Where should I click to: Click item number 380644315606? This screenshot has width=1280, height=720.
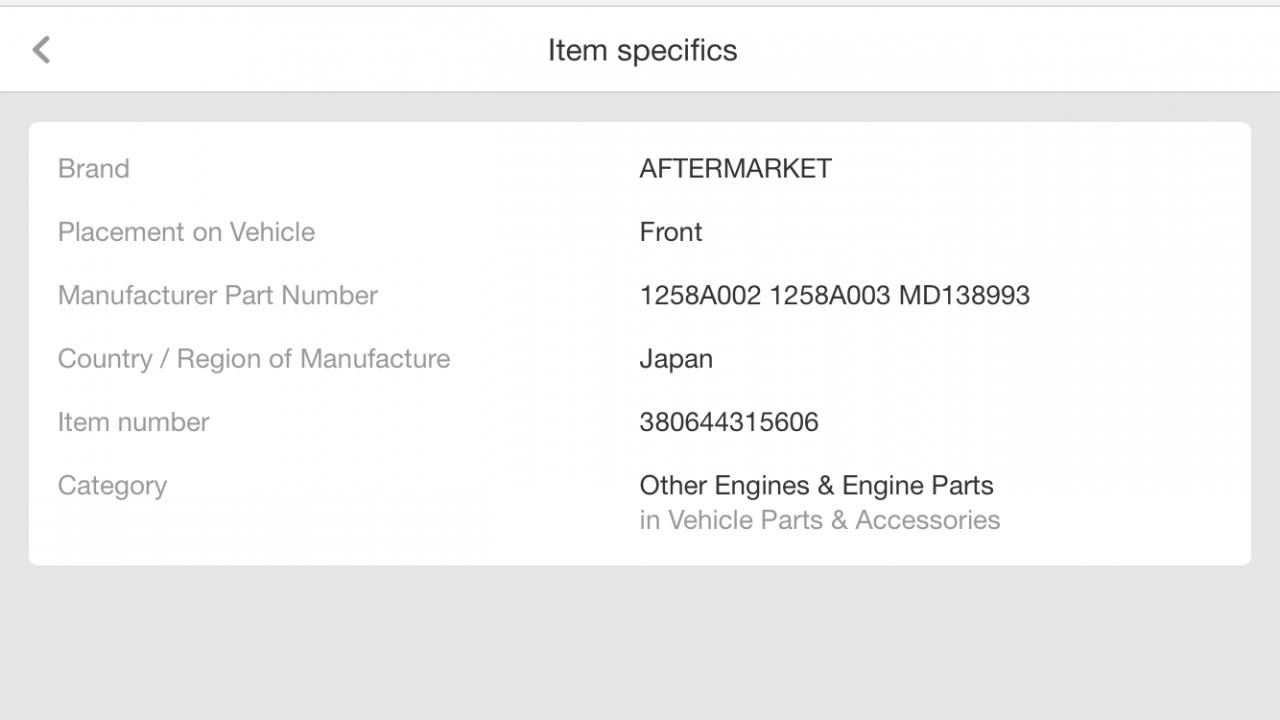coord(728,422)
